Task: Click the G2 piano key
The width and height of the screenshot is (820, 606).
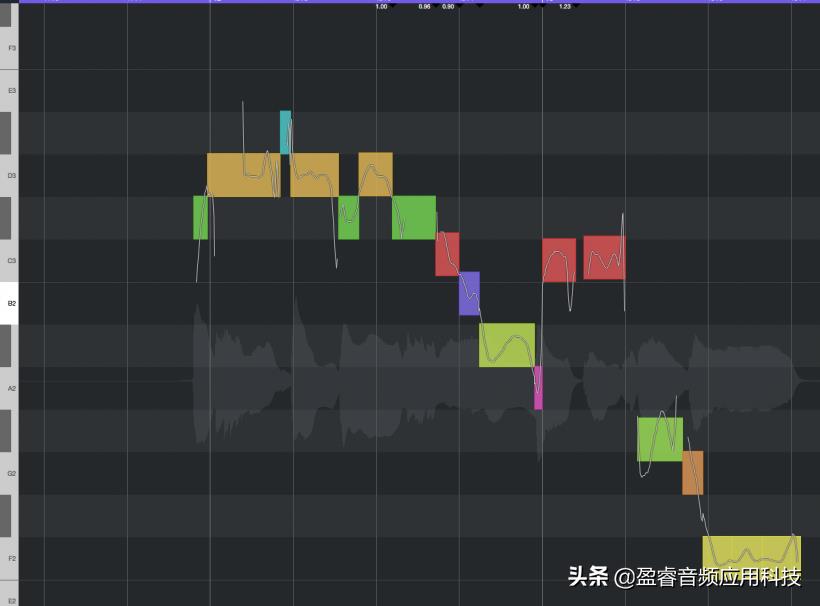Action: click(x=9, y=473)
